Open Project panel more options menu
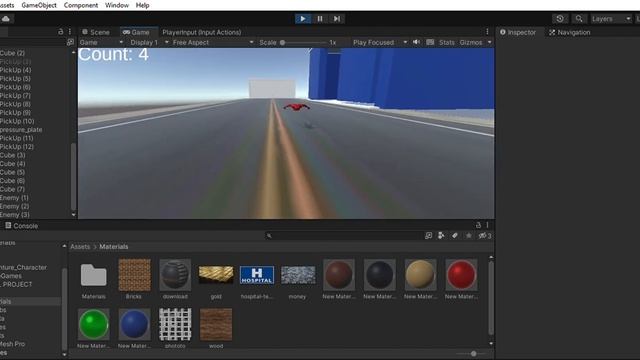 [487, 225]
